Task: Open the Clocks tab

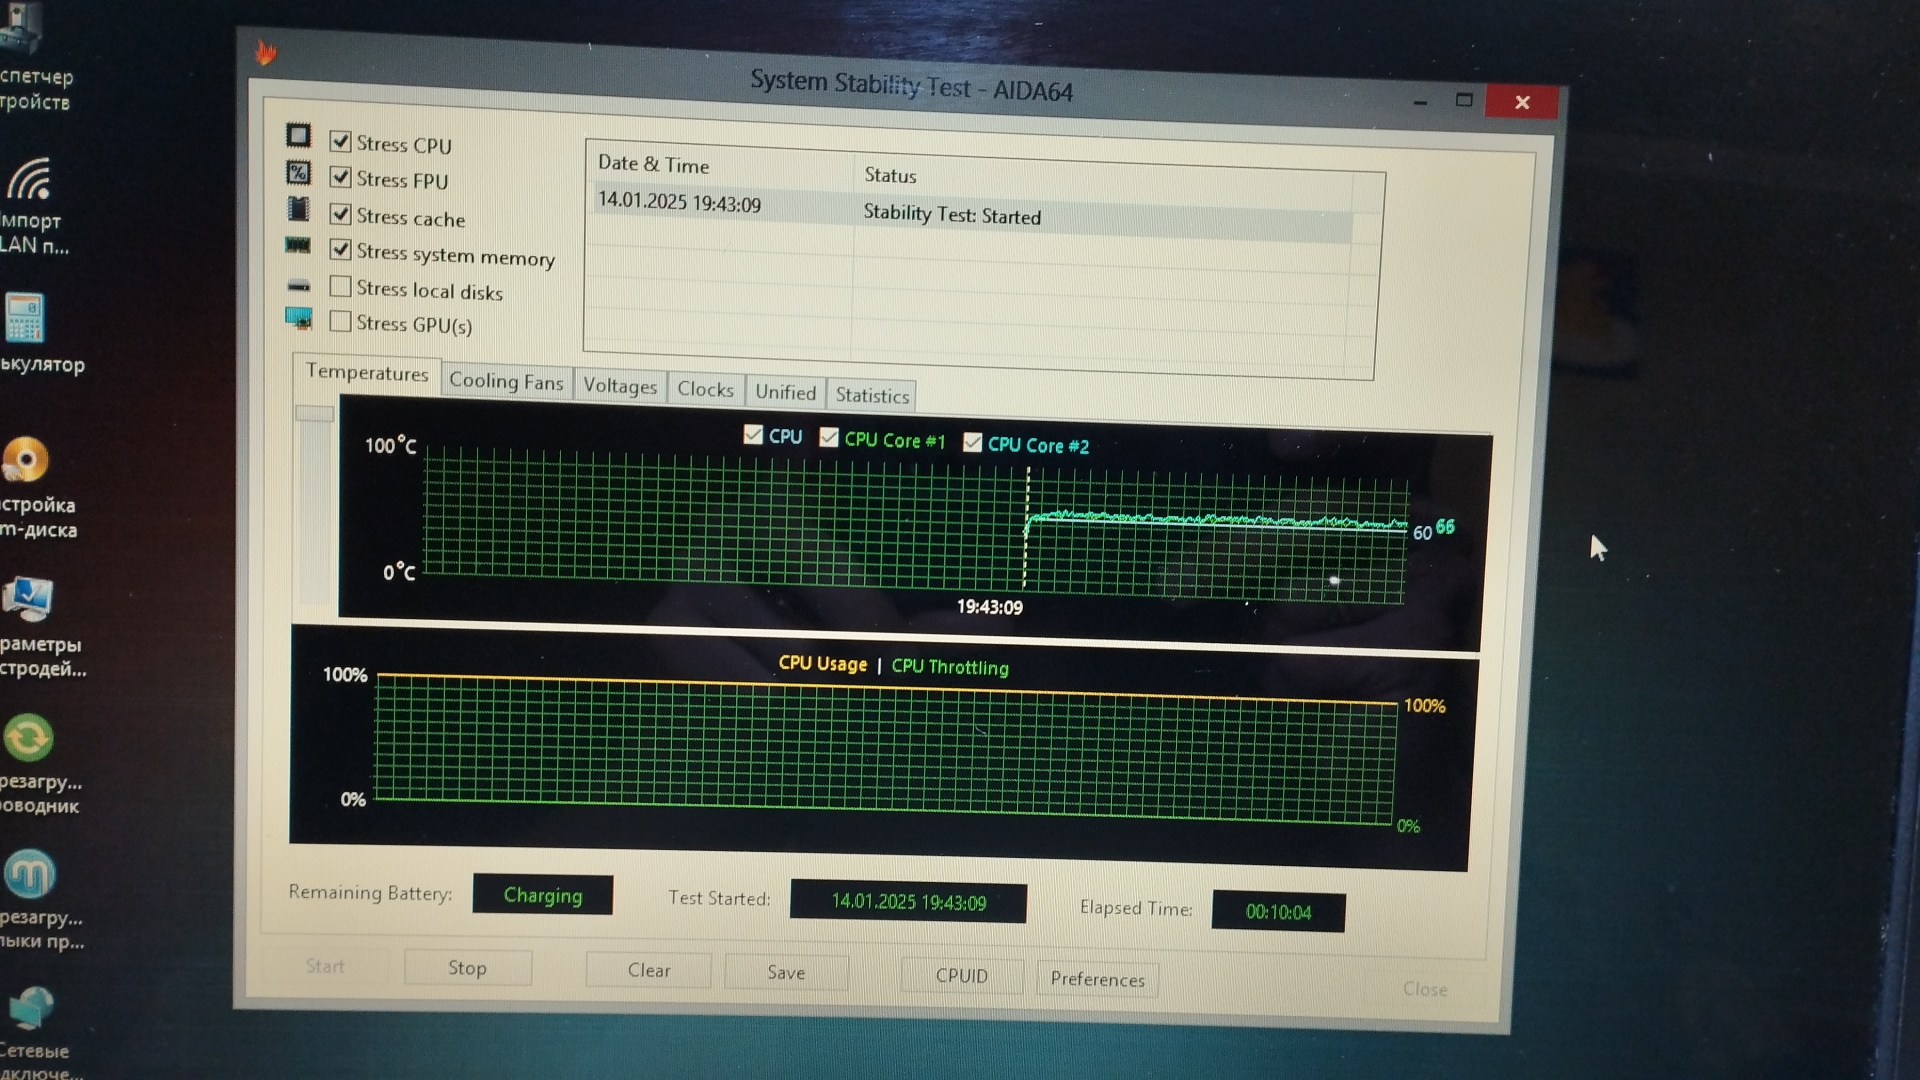Action: (x=705, y=389)
